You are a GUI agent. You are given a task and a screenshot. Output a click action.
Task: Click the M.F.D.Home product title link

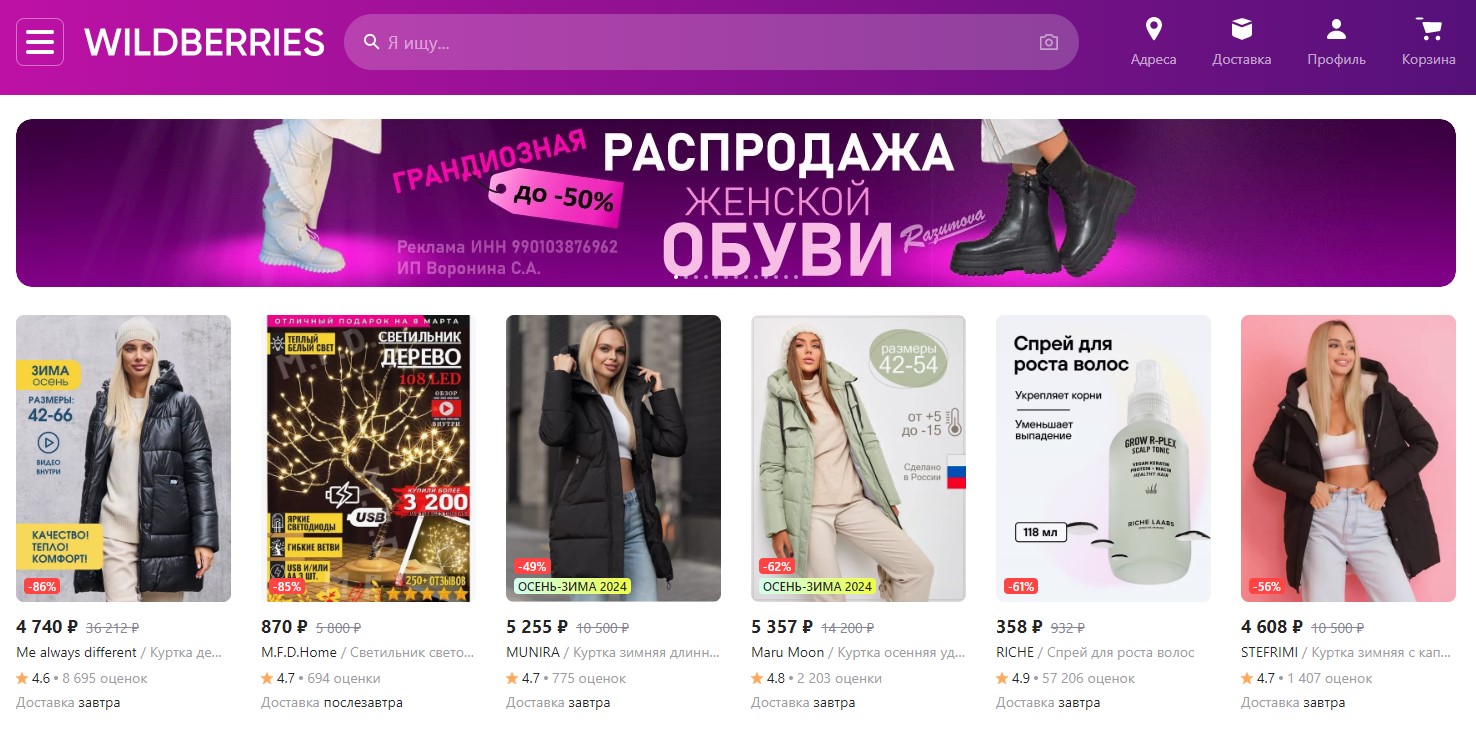click(x=367, y=652)
